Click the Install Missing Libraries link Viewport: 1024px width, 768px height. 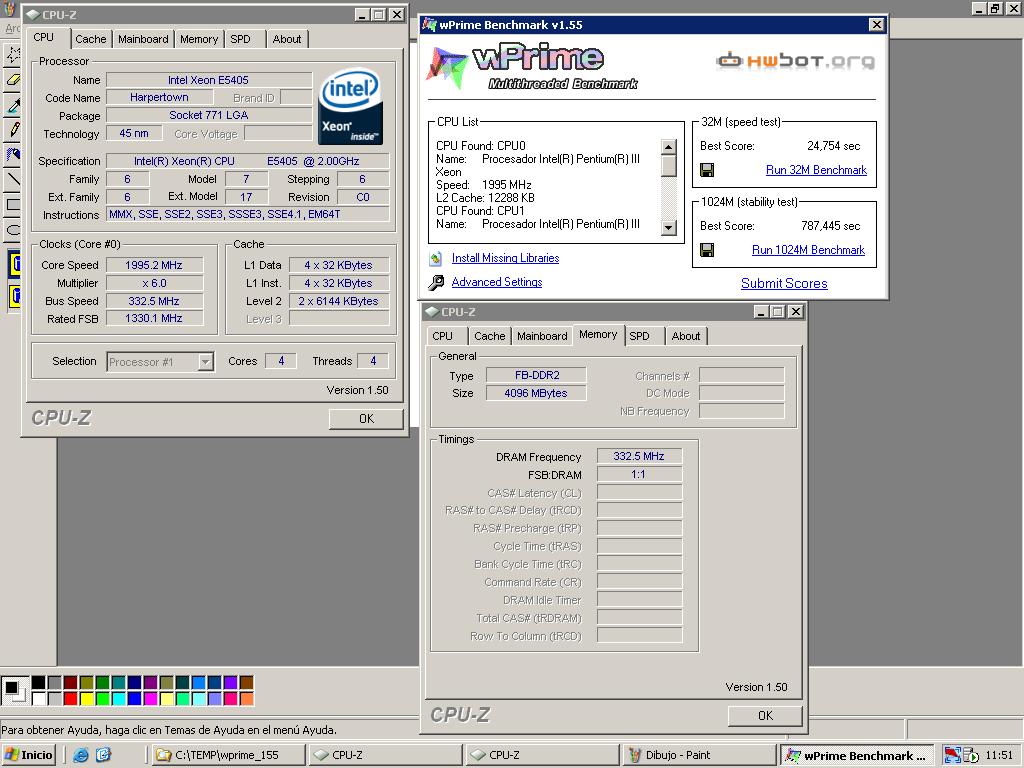[505, 258]
